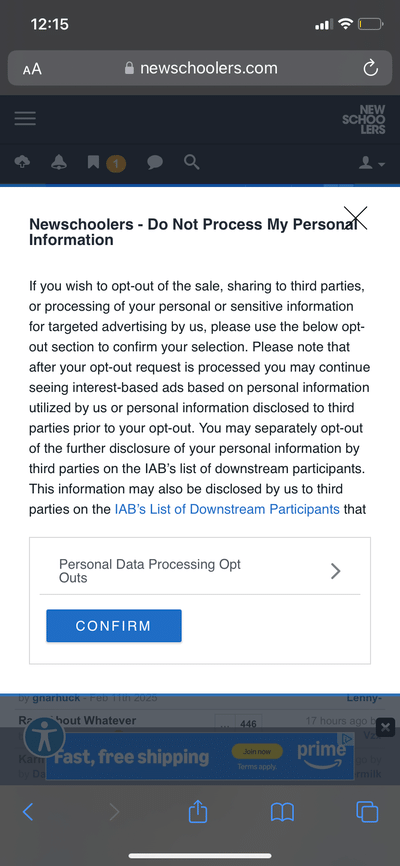400x866 pixels.
Task: Open the Safari share sheet
Action: [198, 811]
